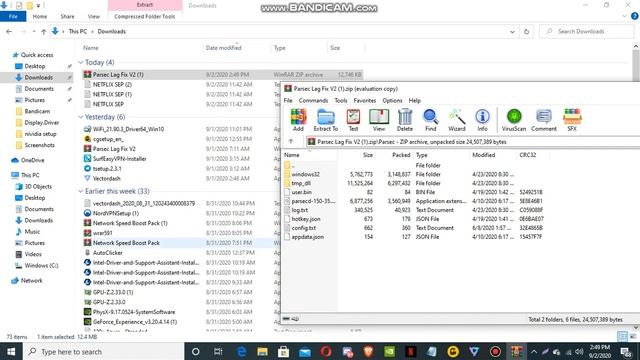Open the Bandicam folder in Quick access
The height and width of the screenshot is (360, 640).
(x=37, y=111)
